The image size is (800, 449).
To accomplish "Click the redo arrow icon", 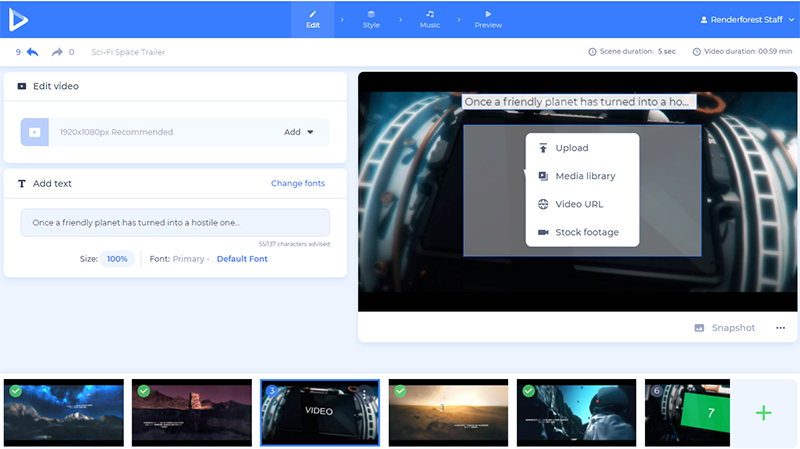I will [x=57, y=52].
